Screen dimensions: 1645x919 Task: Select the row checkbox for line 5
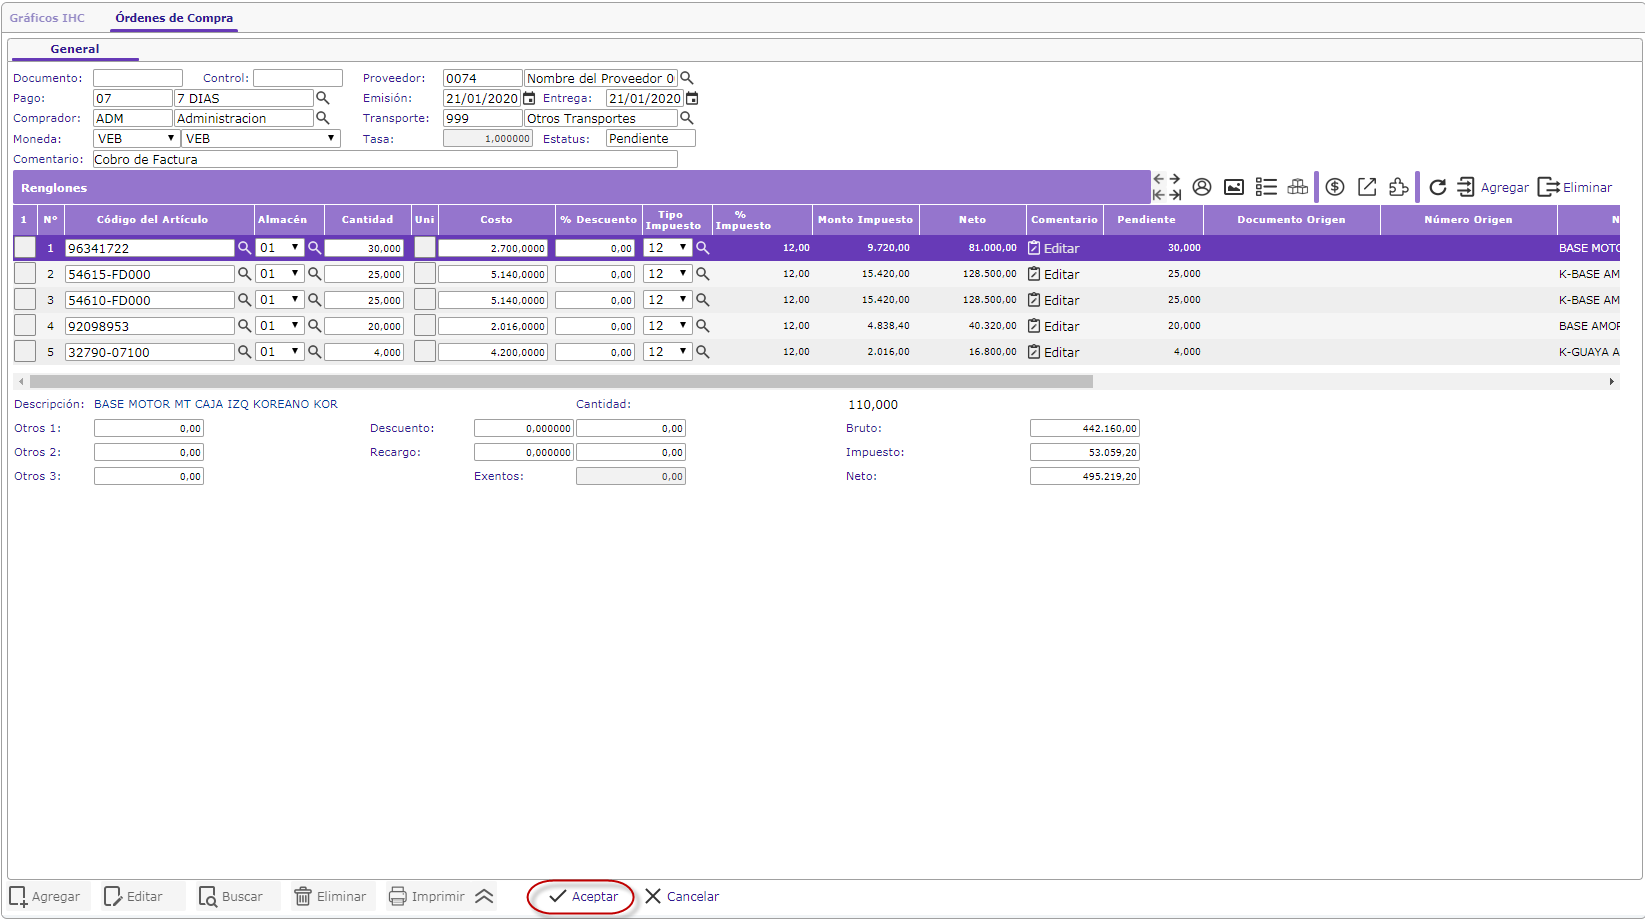25,351
